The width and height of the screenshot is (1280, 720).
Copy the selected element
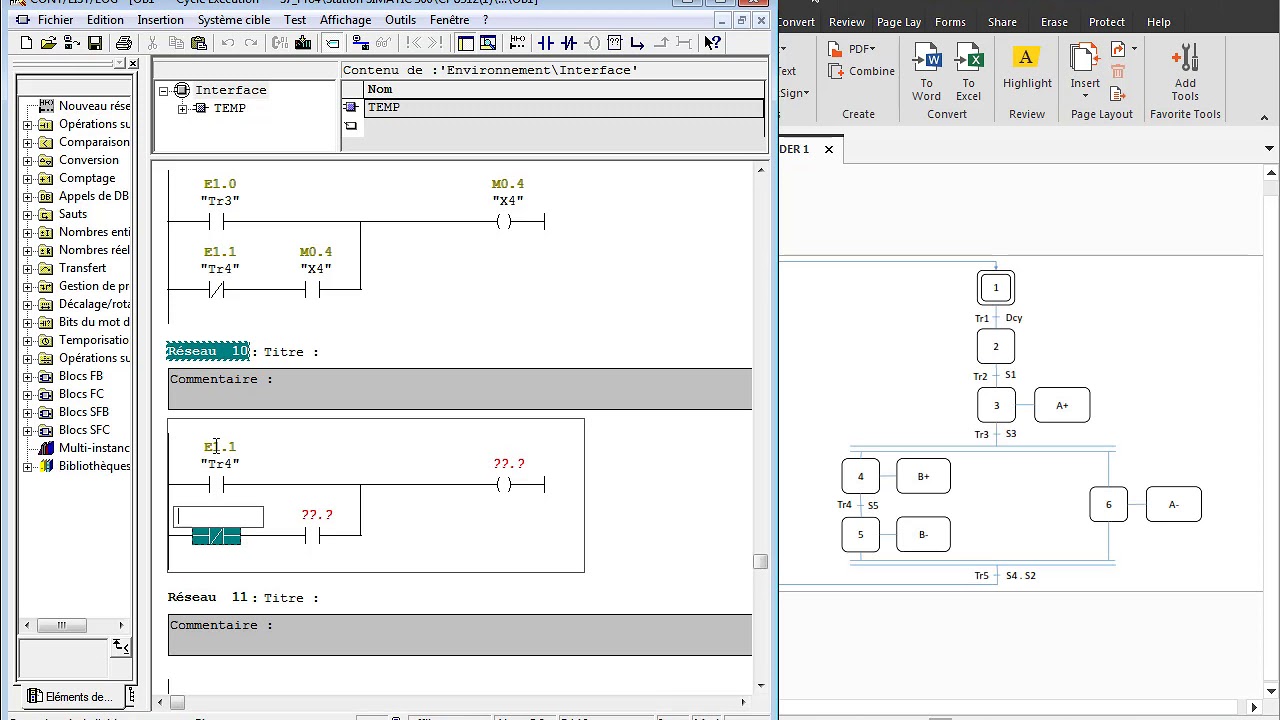pyautogui.click(x=175, y=43)
